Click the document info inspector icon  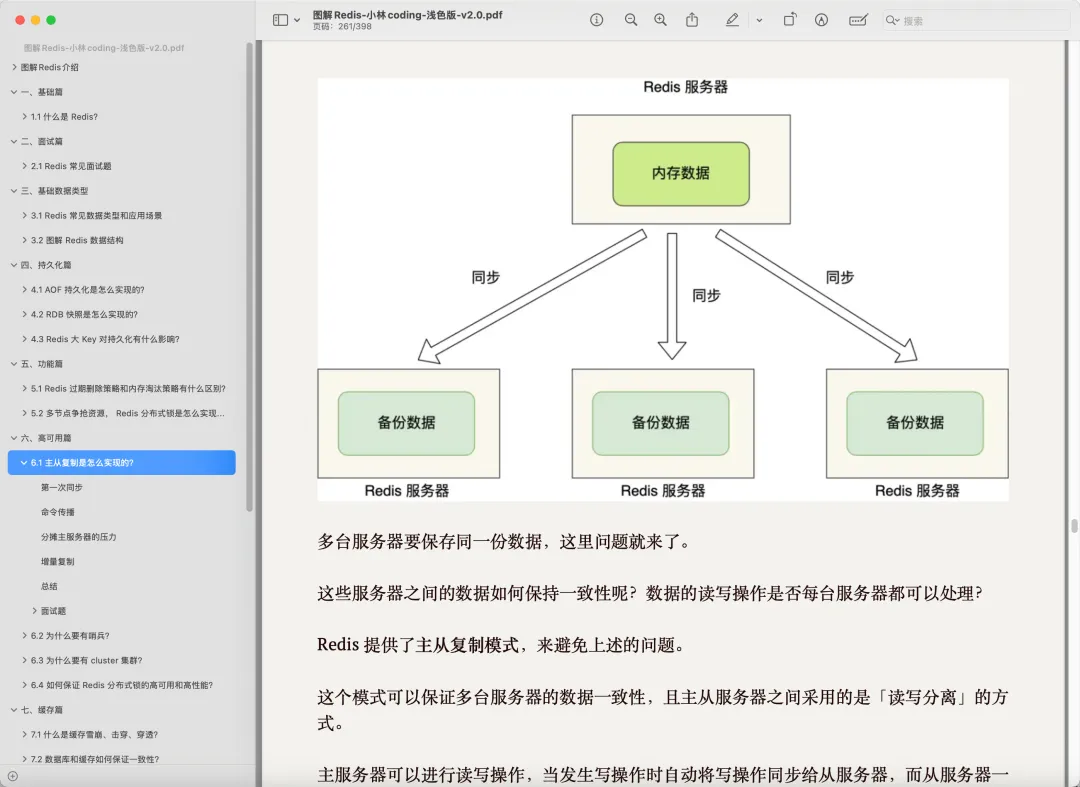[x=597, y=20]
